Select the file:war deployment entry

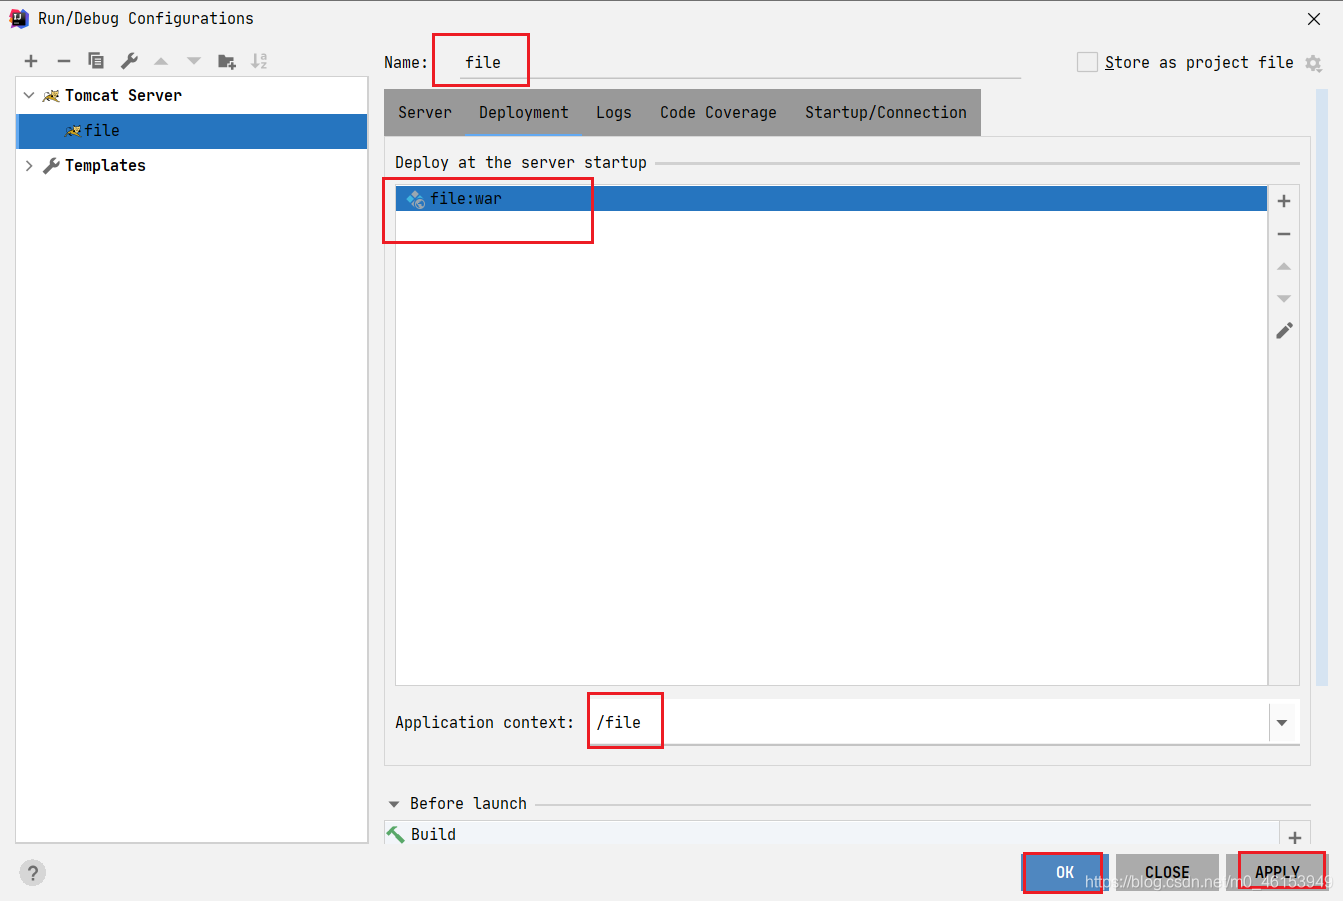[831, 199]
